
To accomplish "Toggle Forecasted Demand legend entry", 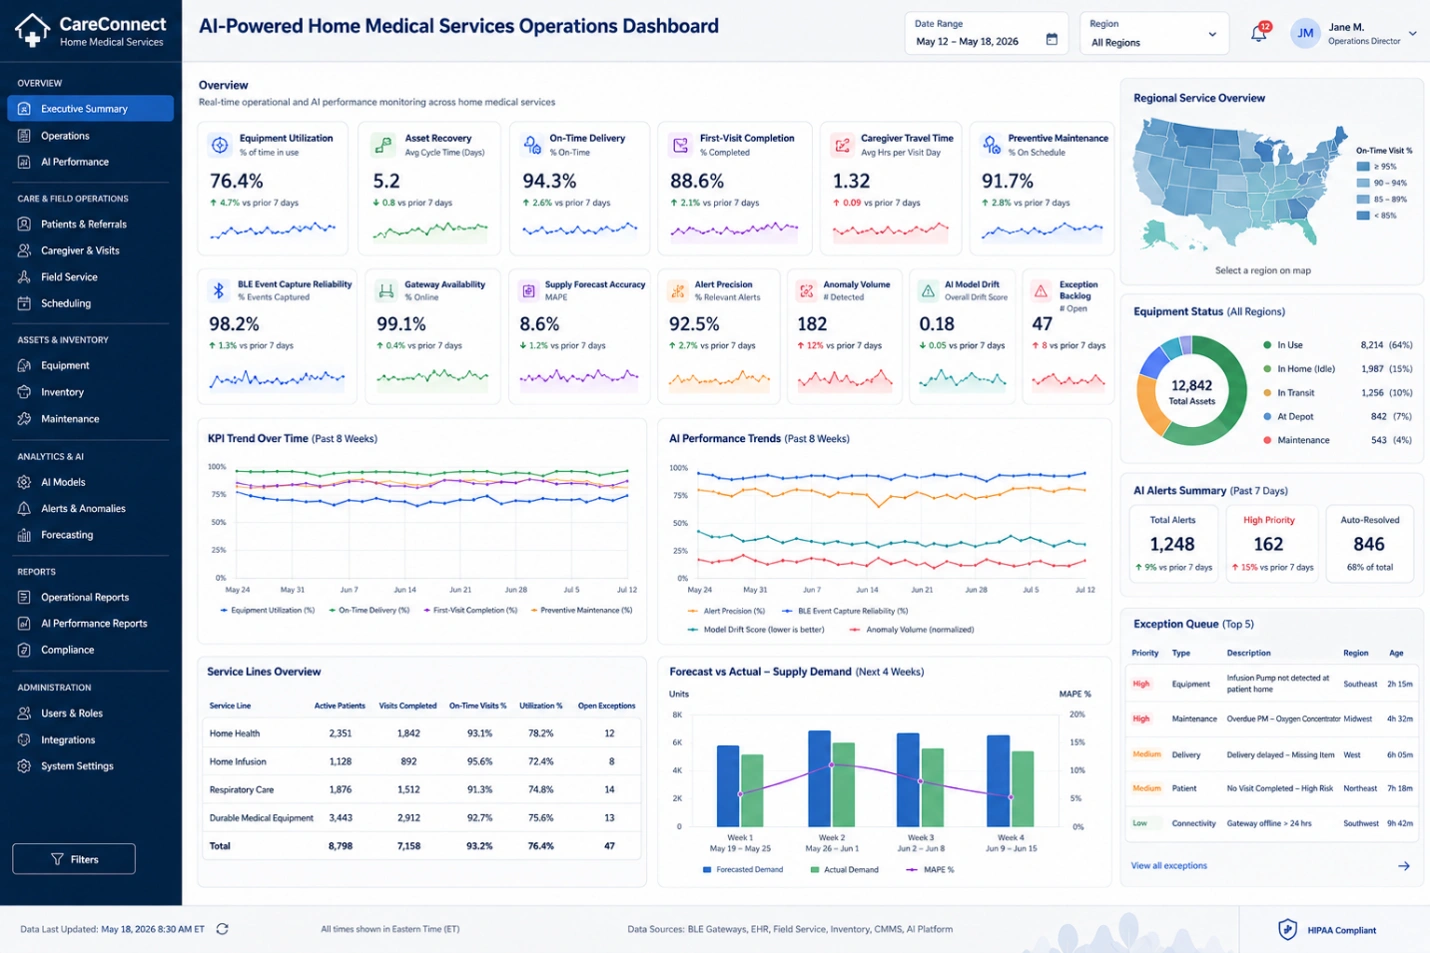I will (743, 870).
